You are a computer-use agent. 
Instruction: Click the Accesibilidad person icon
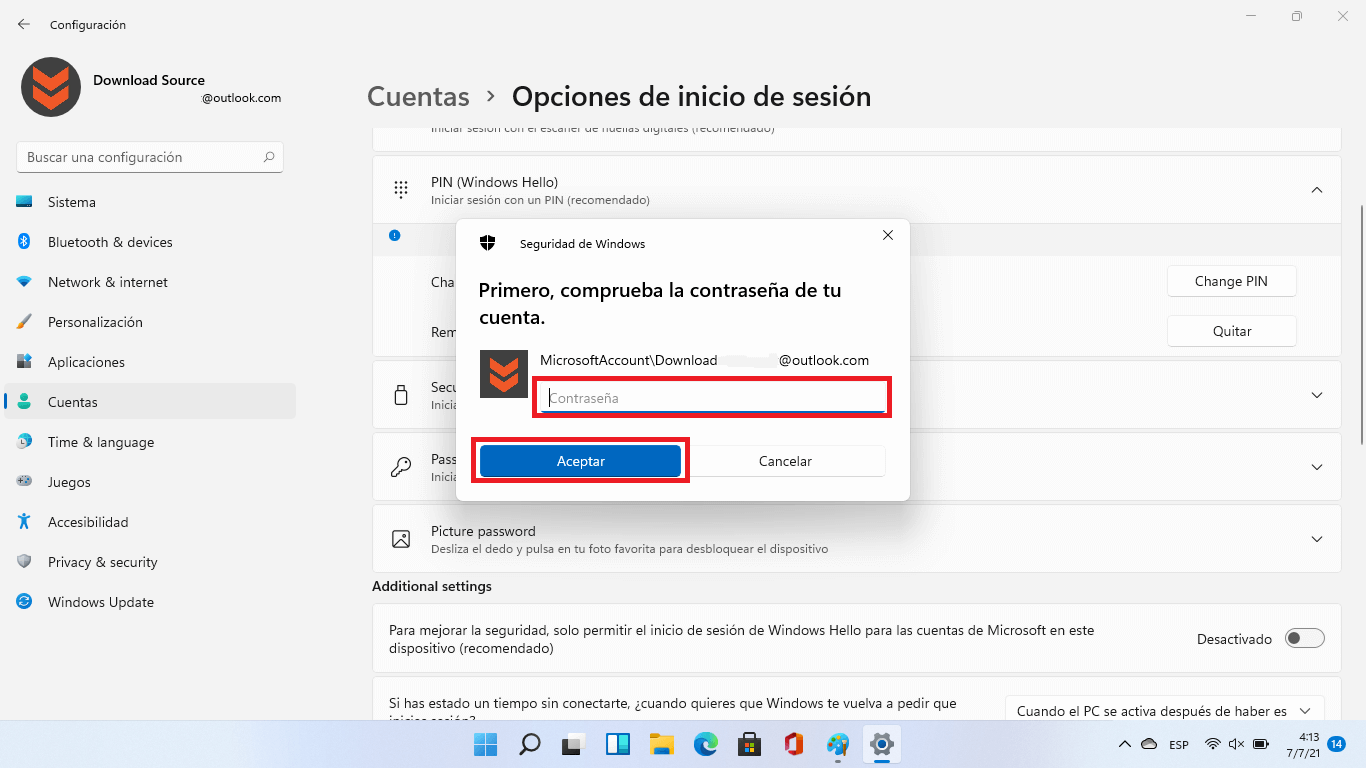pyautogui.click(x=24, y=522)
